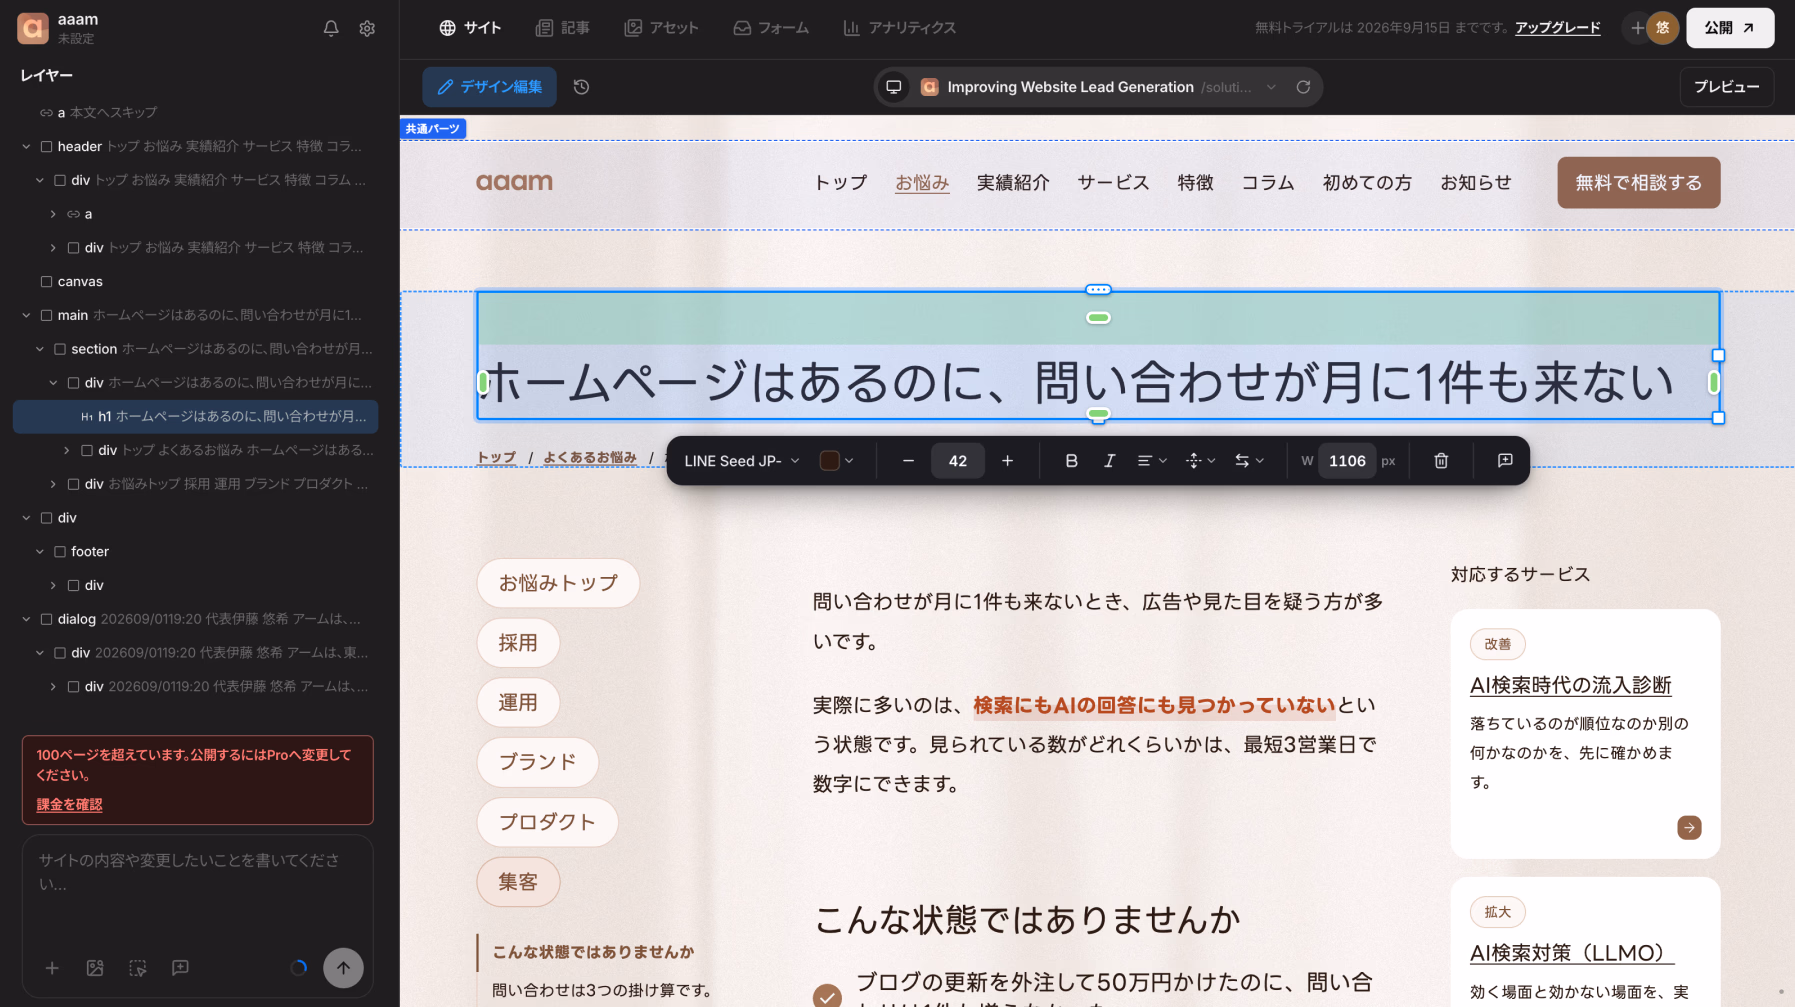Image resolution: width=1795 pixels, height=1007 pixels.
Task: Select the a 本文へスキップ layer
Action: click(196, 113)
